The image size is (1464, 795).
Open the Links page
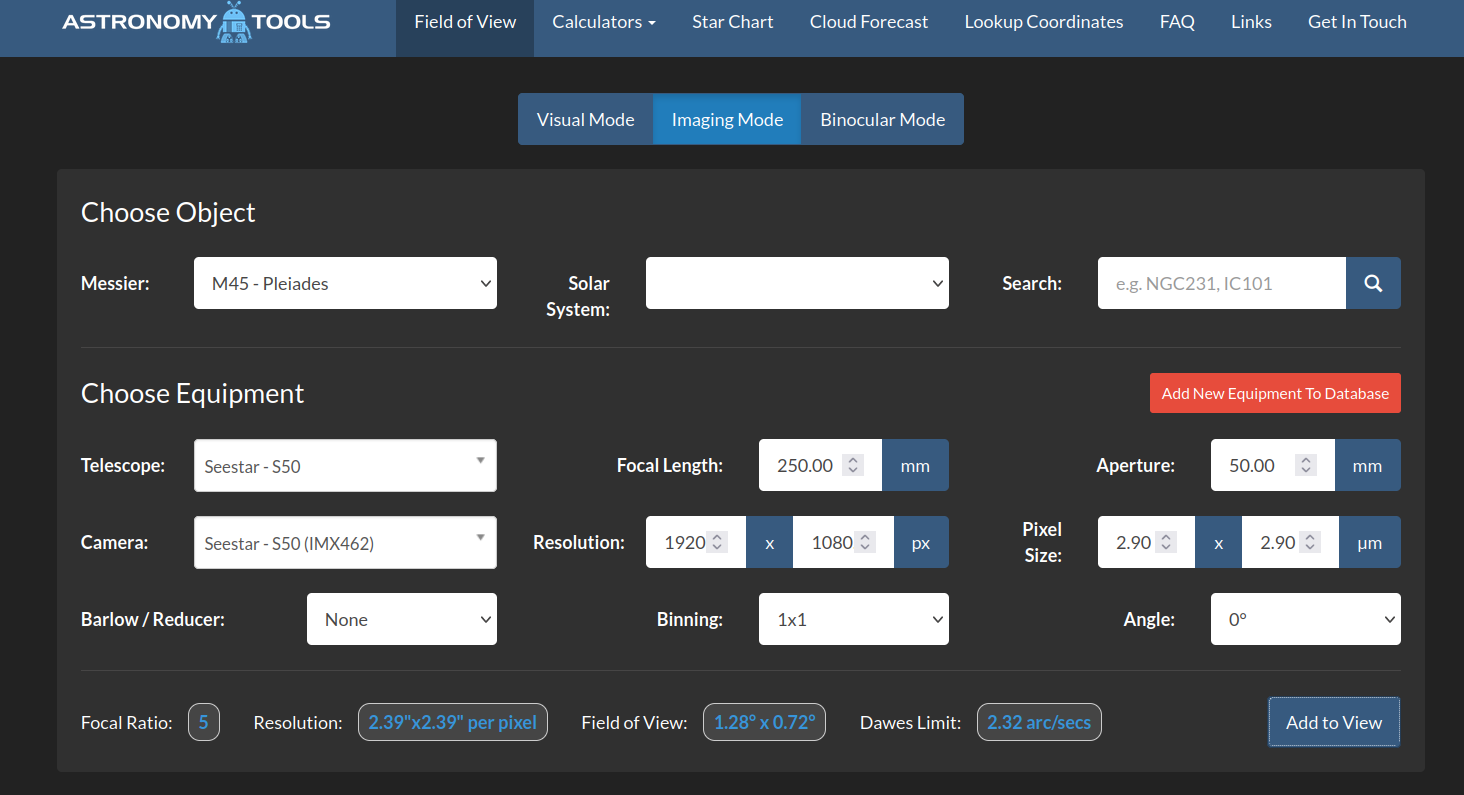1252,22
